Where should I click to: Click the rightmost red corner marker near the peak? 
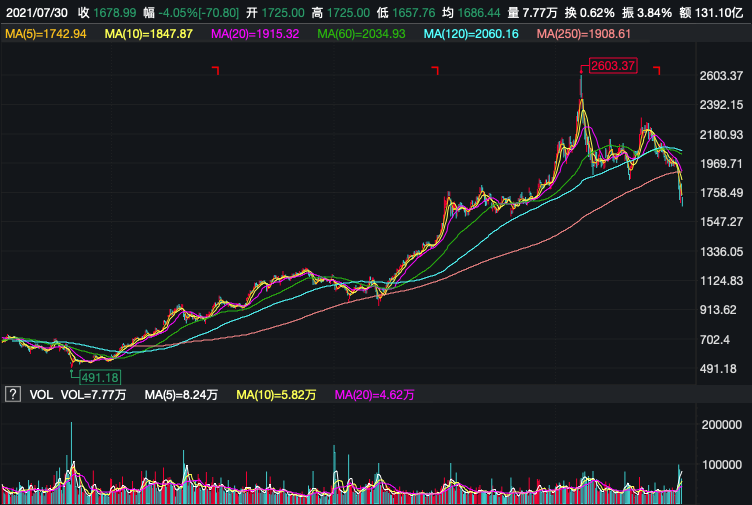658,70
